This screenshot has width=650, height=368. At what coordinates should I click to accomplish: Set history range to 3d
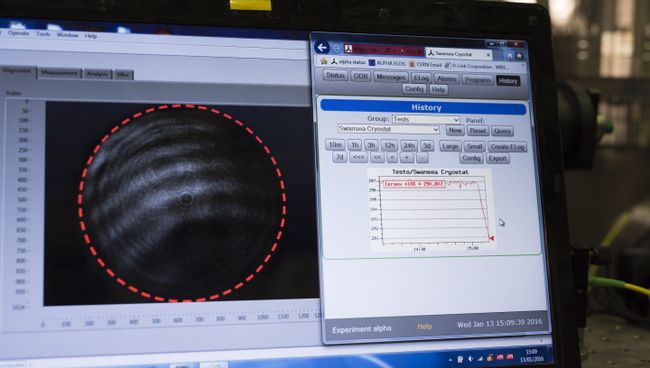pos(427,146)
